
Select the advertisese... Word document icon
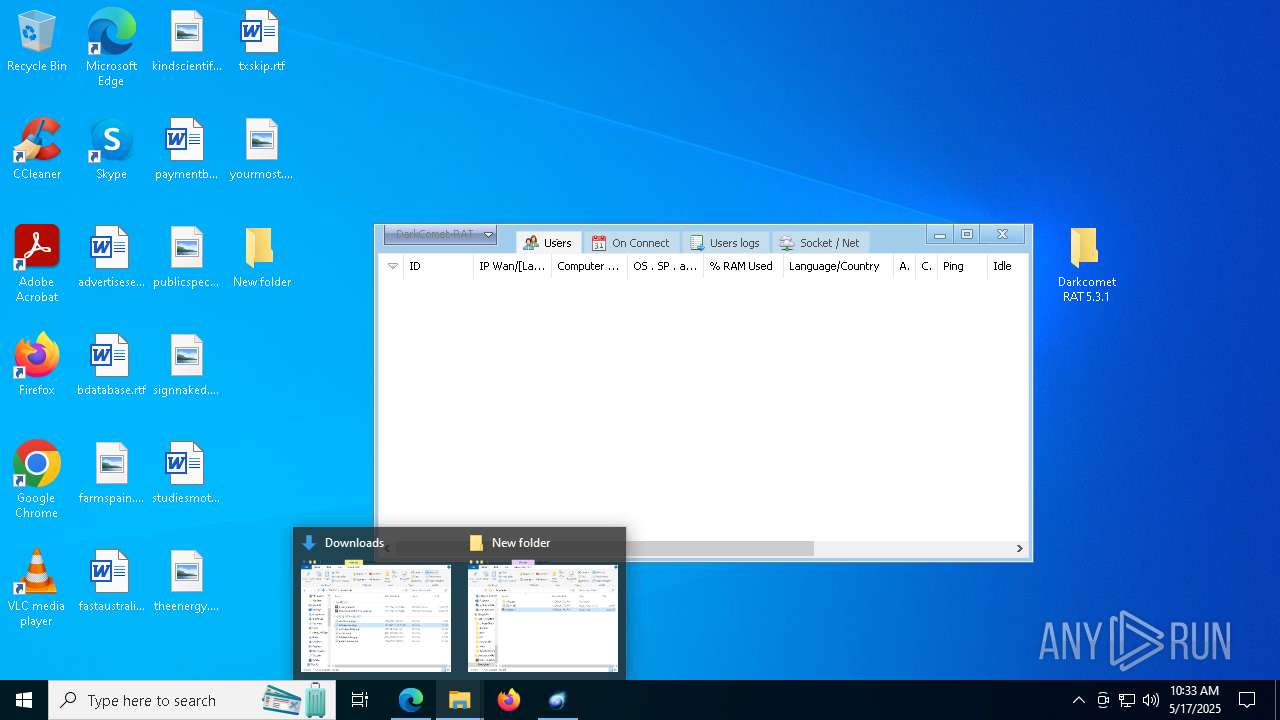pos(111,258)
